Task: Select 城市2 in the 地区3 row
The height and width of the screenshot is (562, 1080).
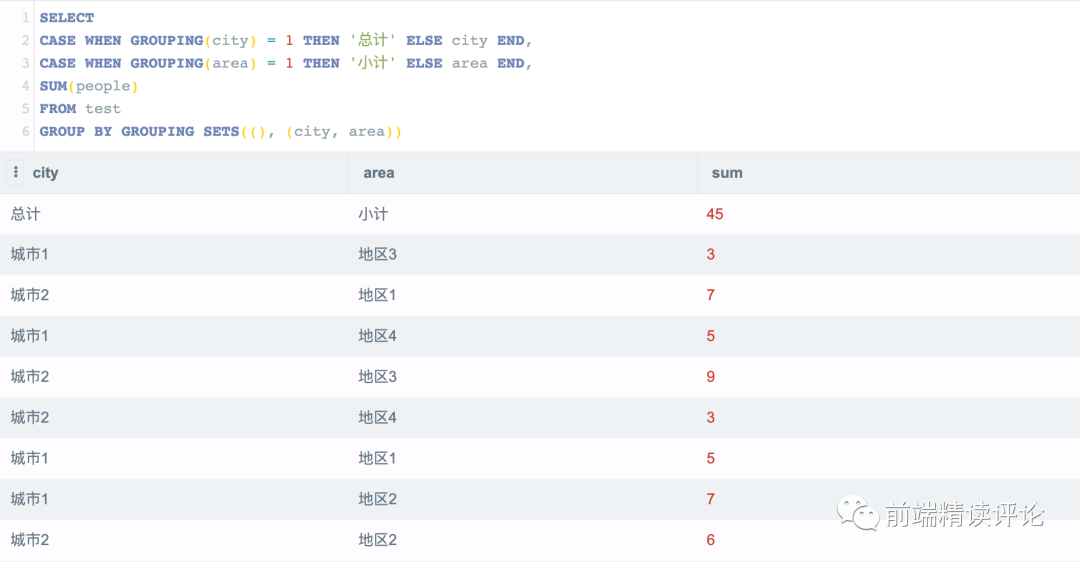Action: [x=30, y=376]
